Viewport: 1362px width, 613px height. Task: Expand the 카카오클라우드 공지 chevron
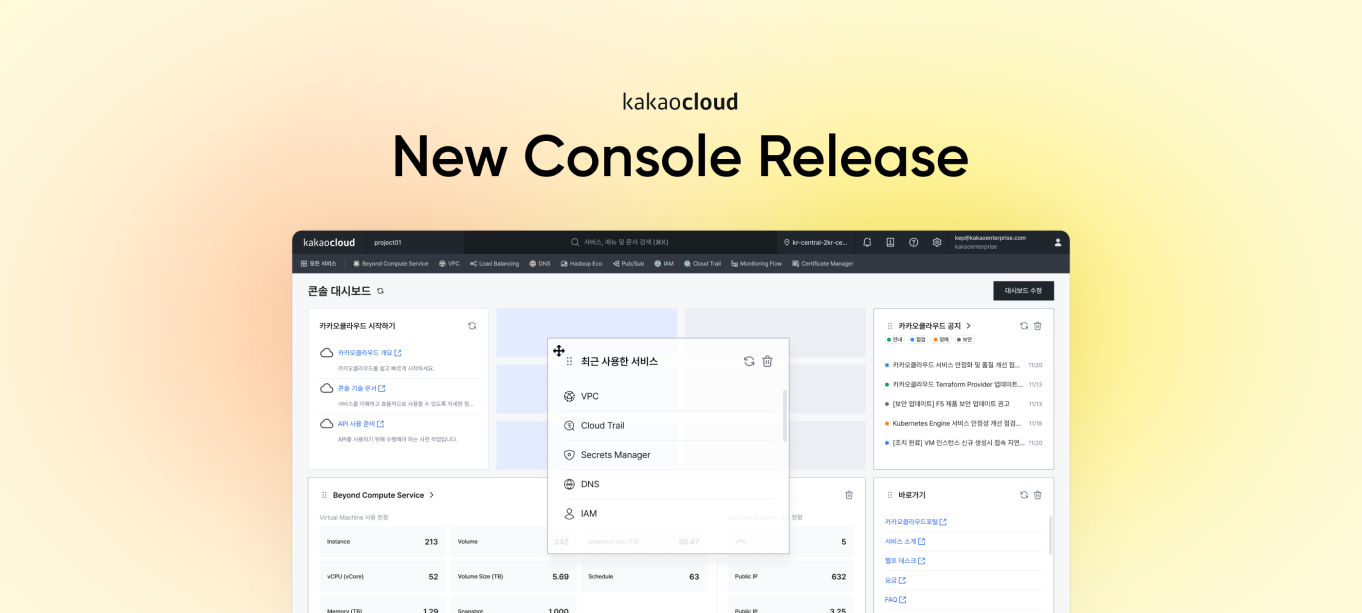point(968,326)
